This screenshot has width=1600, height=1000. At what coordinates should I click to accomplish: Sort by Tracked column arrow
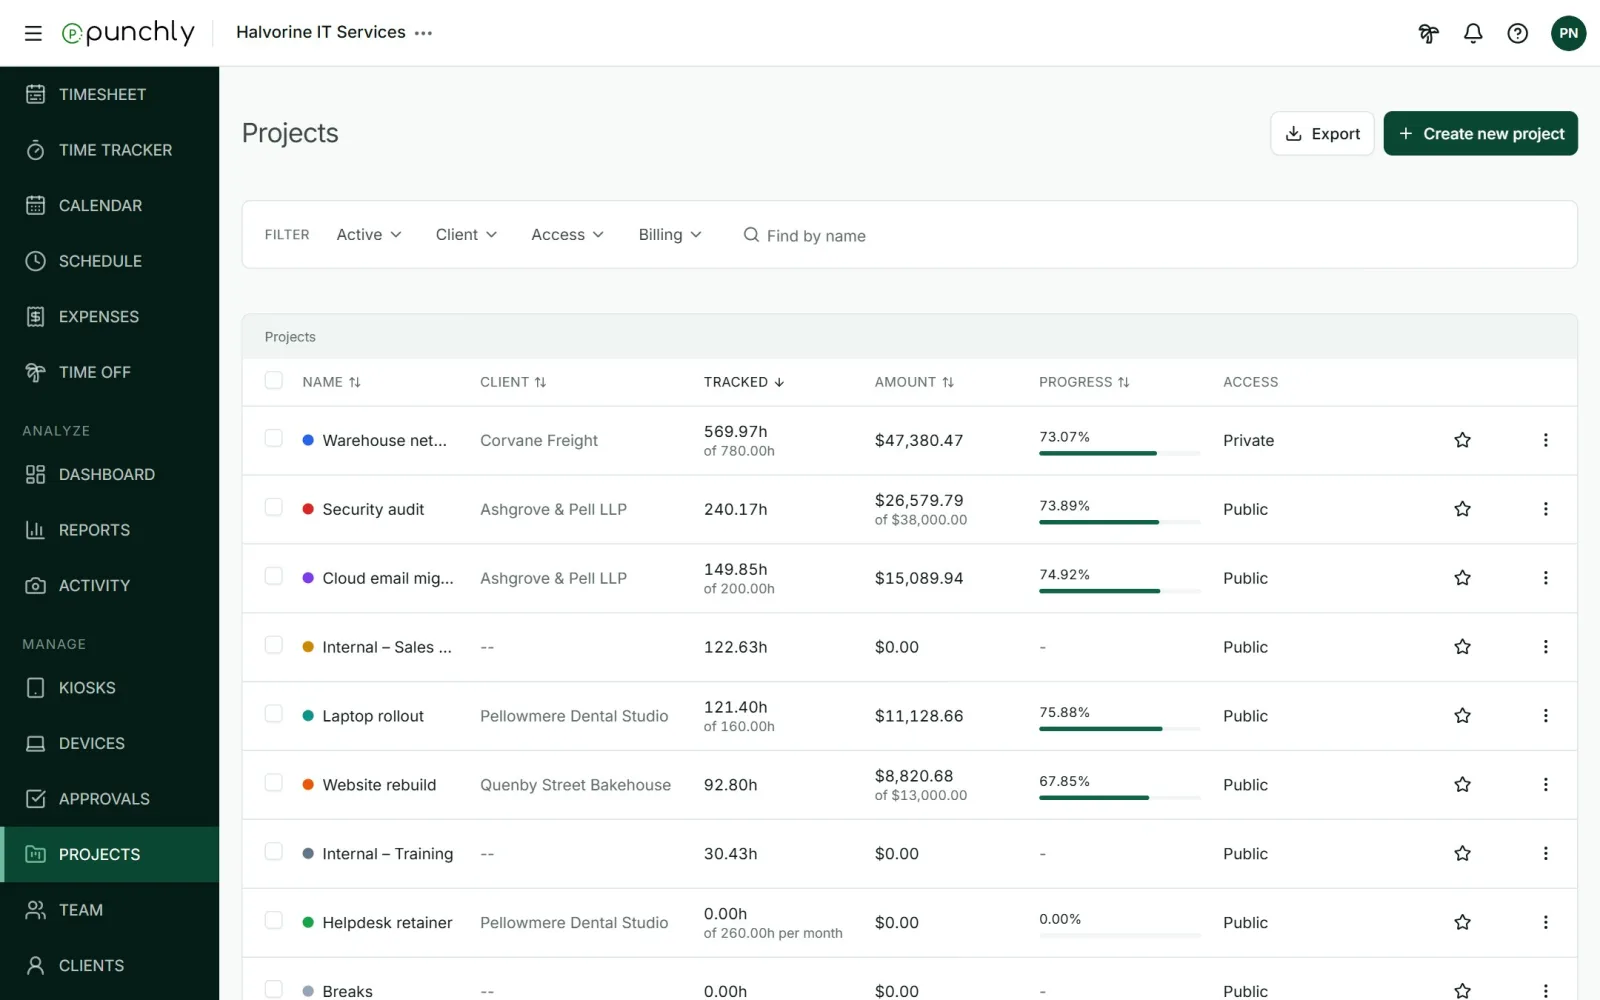coord(779,382)
